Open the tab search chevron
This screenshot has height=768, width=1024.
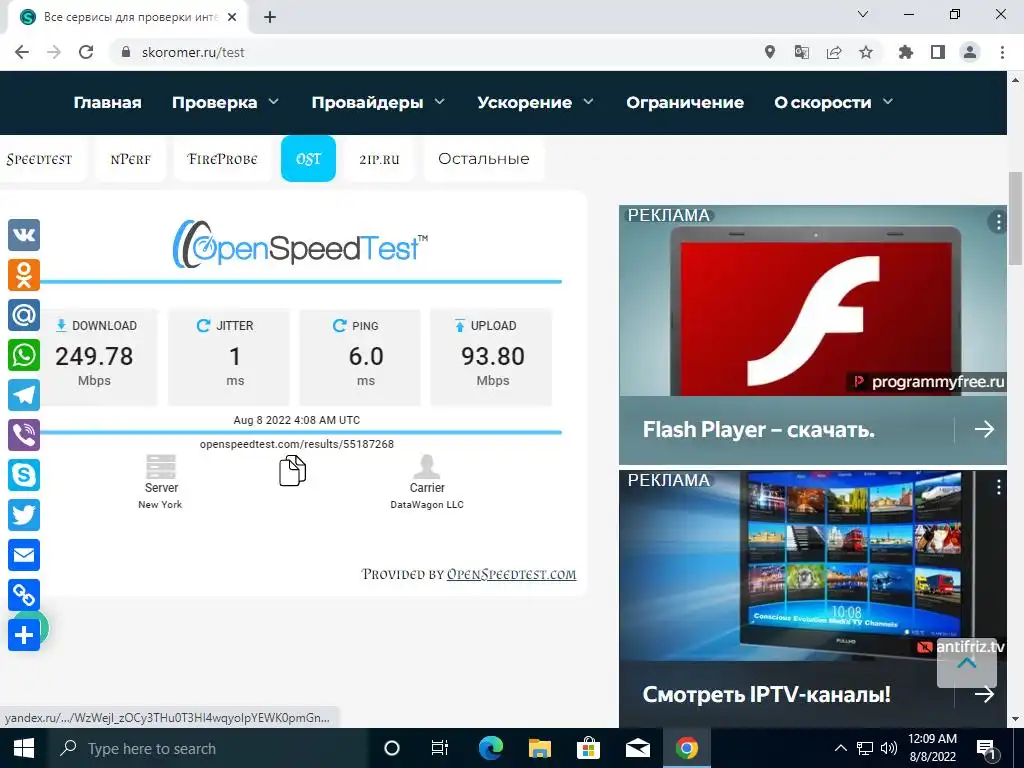coord(863,14)
